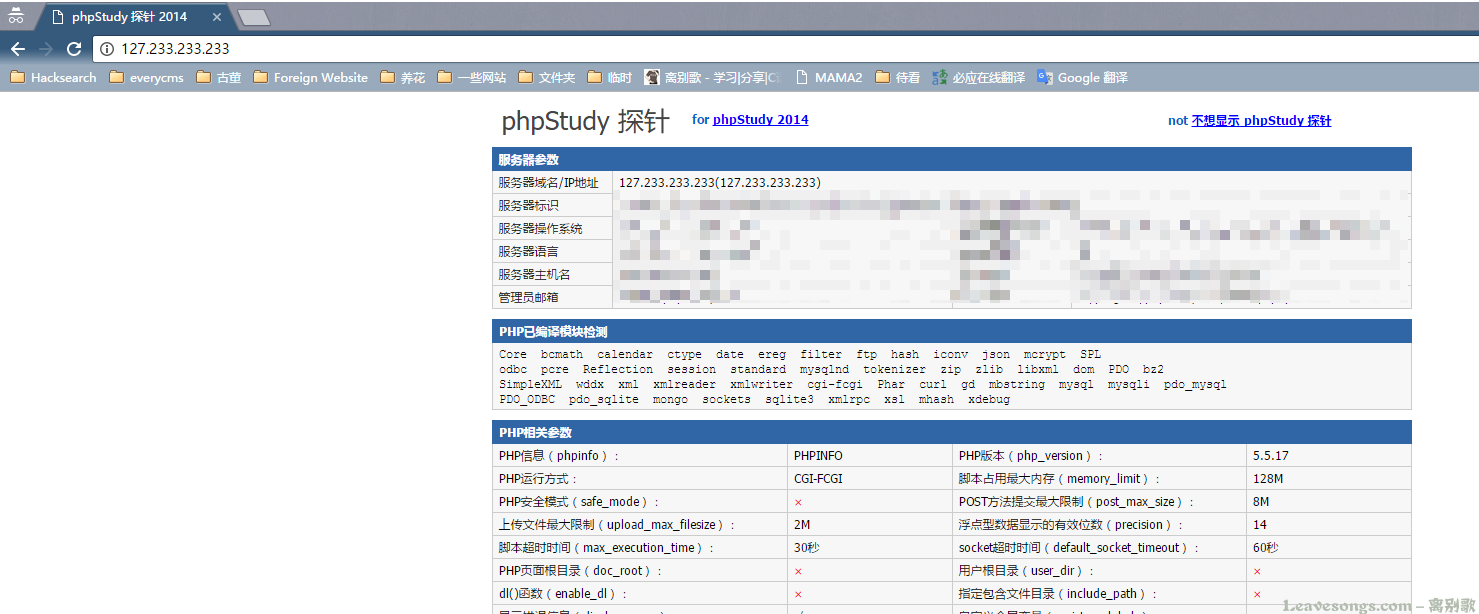The height and width of the screenshot is (614, 1479).
Task: Click the site info icon in address bar
Action: click(108, 48)
